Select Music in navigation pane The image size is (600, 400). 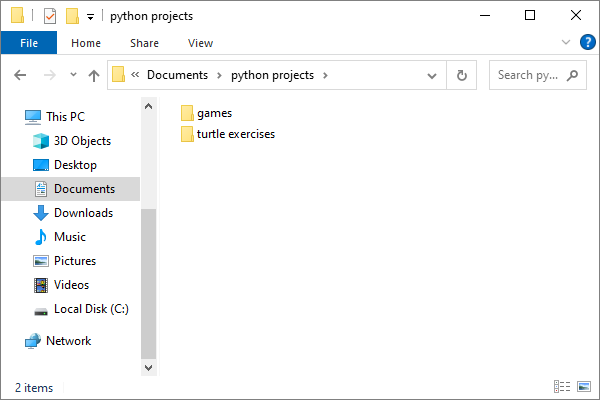tap(70, 237)
